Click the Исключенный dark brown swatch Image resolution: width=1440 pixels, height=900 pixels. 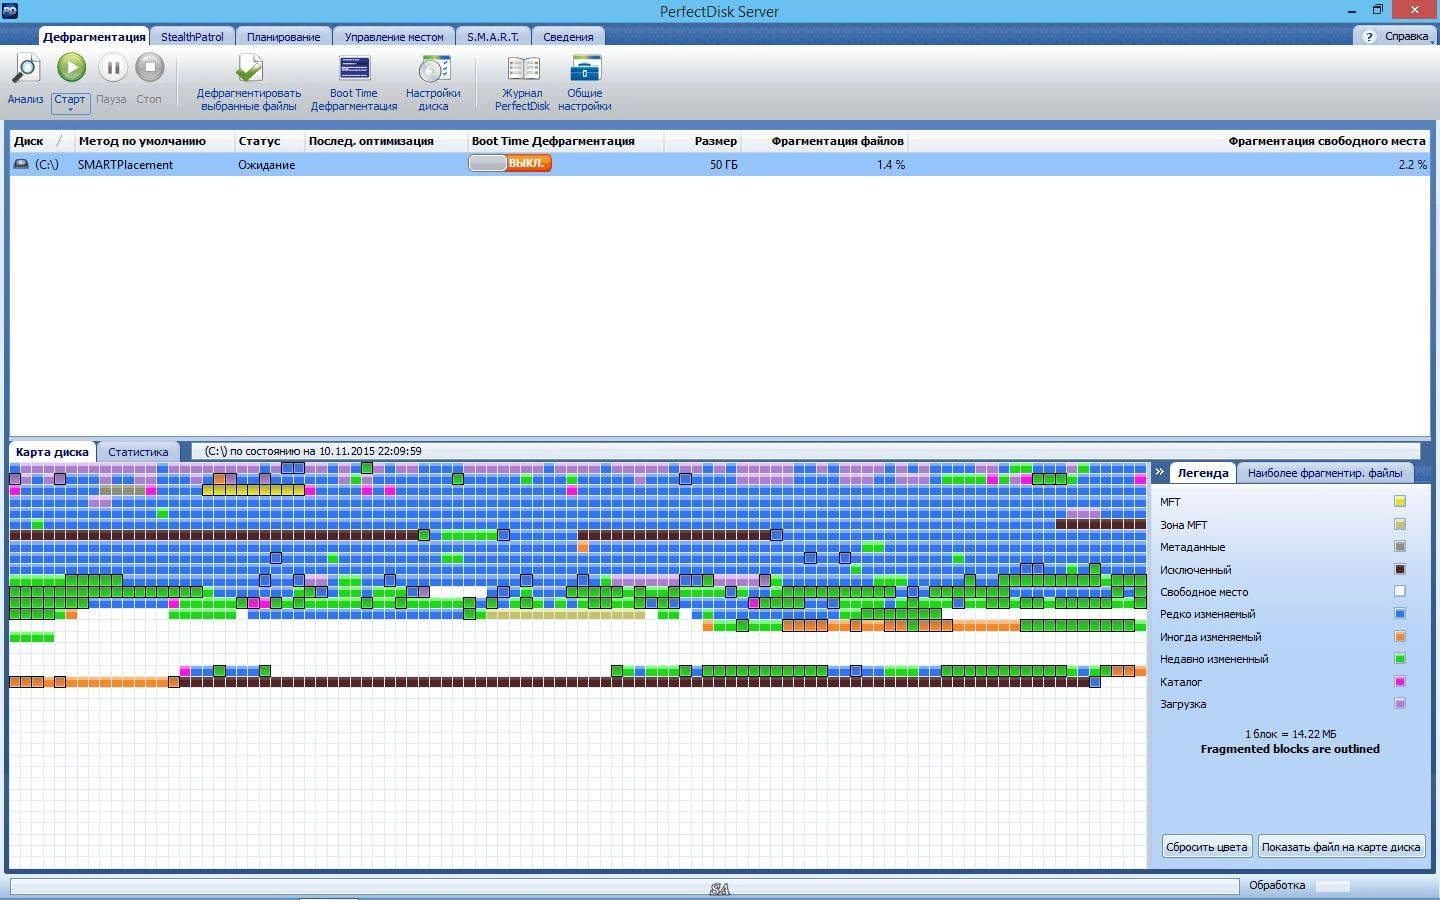tap(1400, 569)
